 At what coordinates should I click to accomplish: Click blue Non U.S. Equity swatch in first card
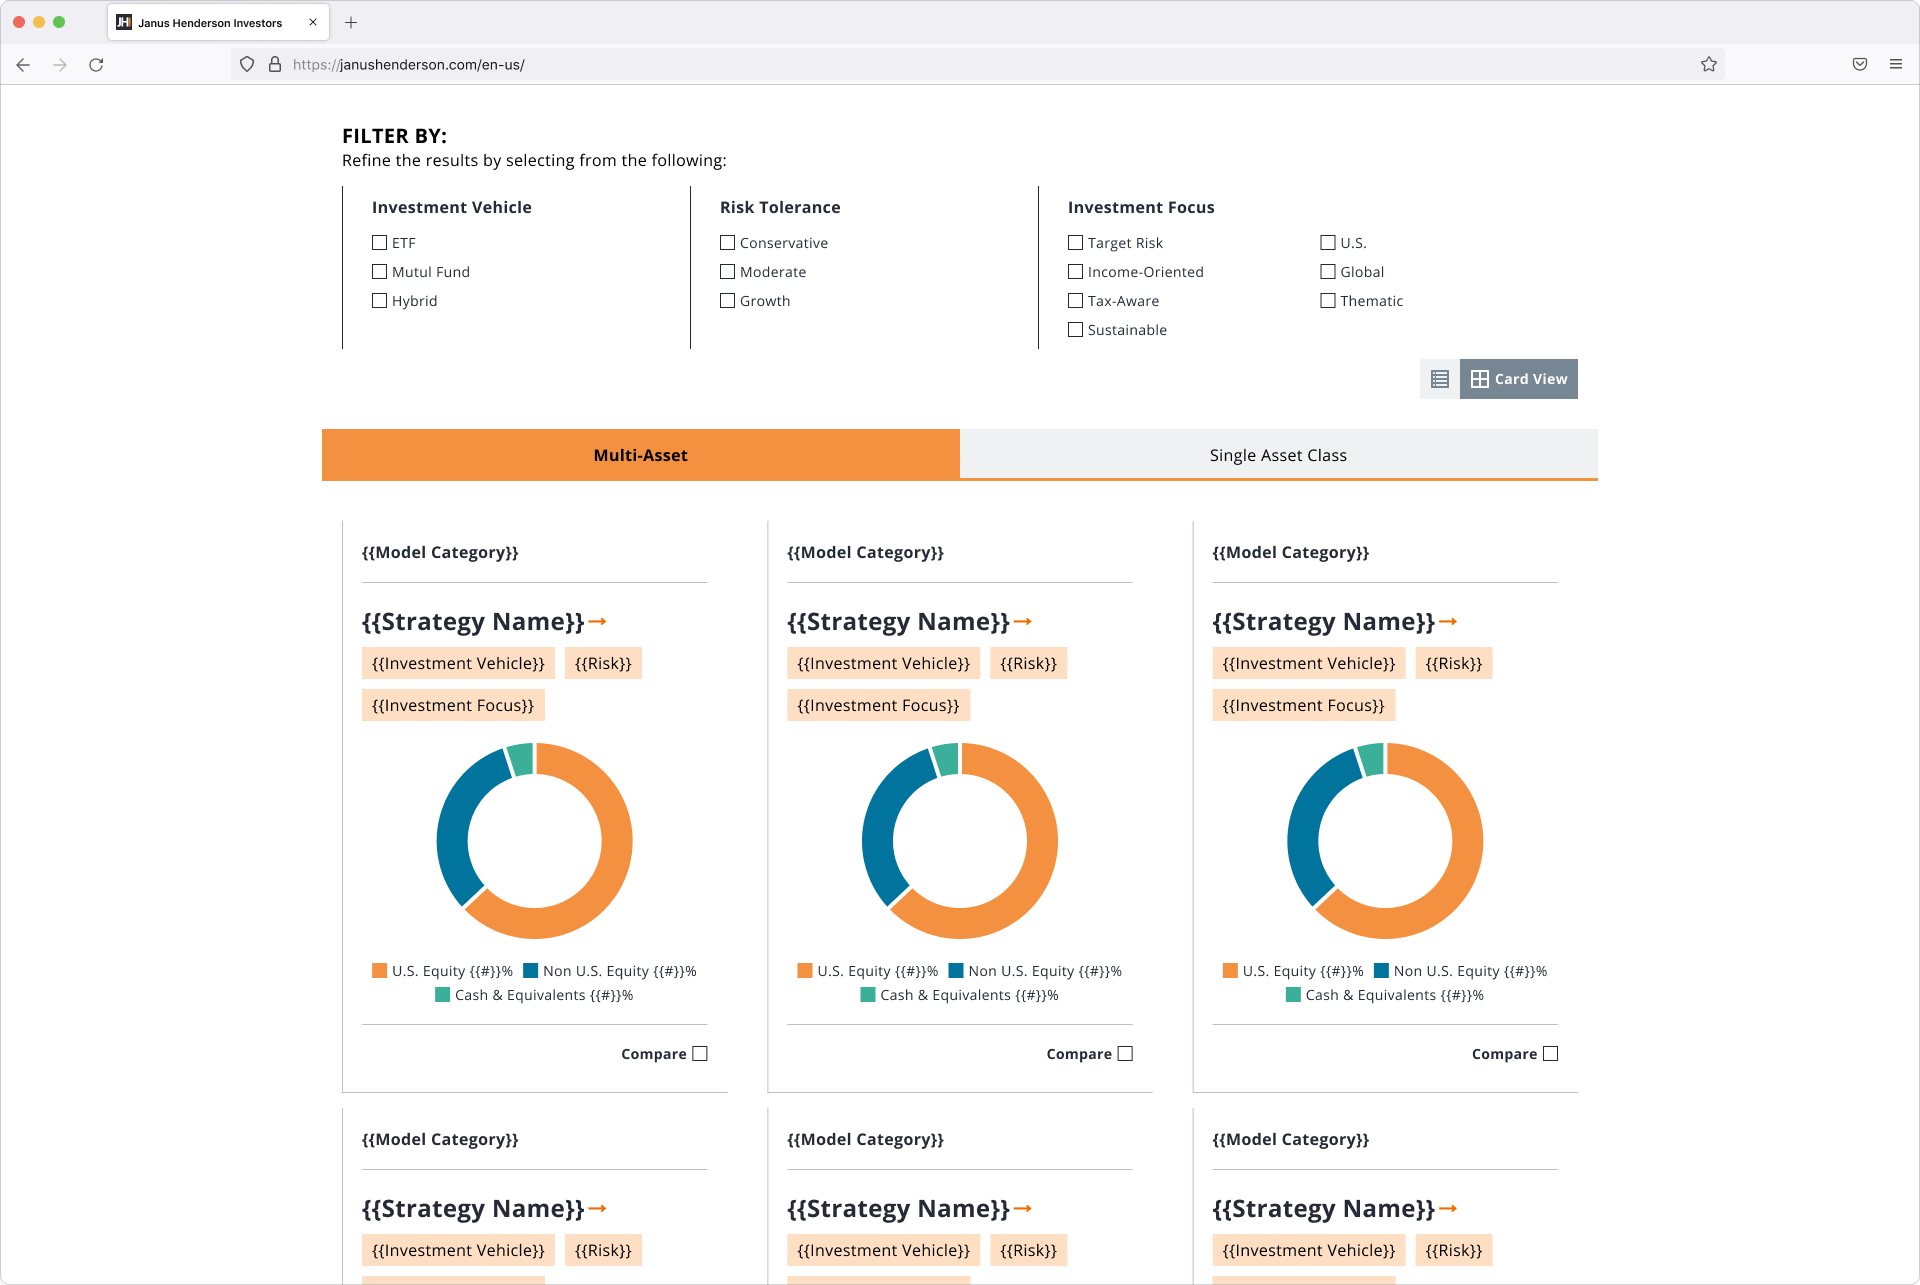(531, 971)
